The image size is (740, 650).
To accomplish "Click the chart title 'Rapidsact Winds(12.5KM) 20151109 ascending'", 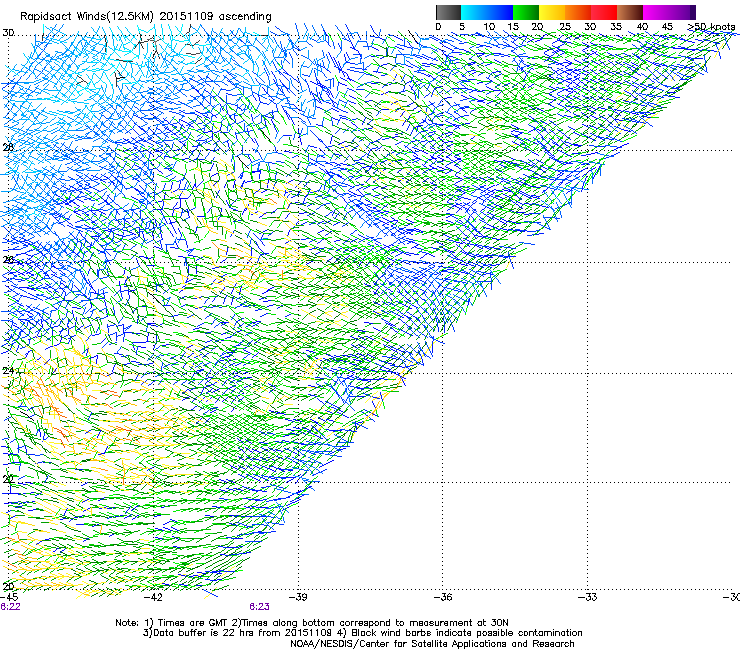I will coord(146,17).
